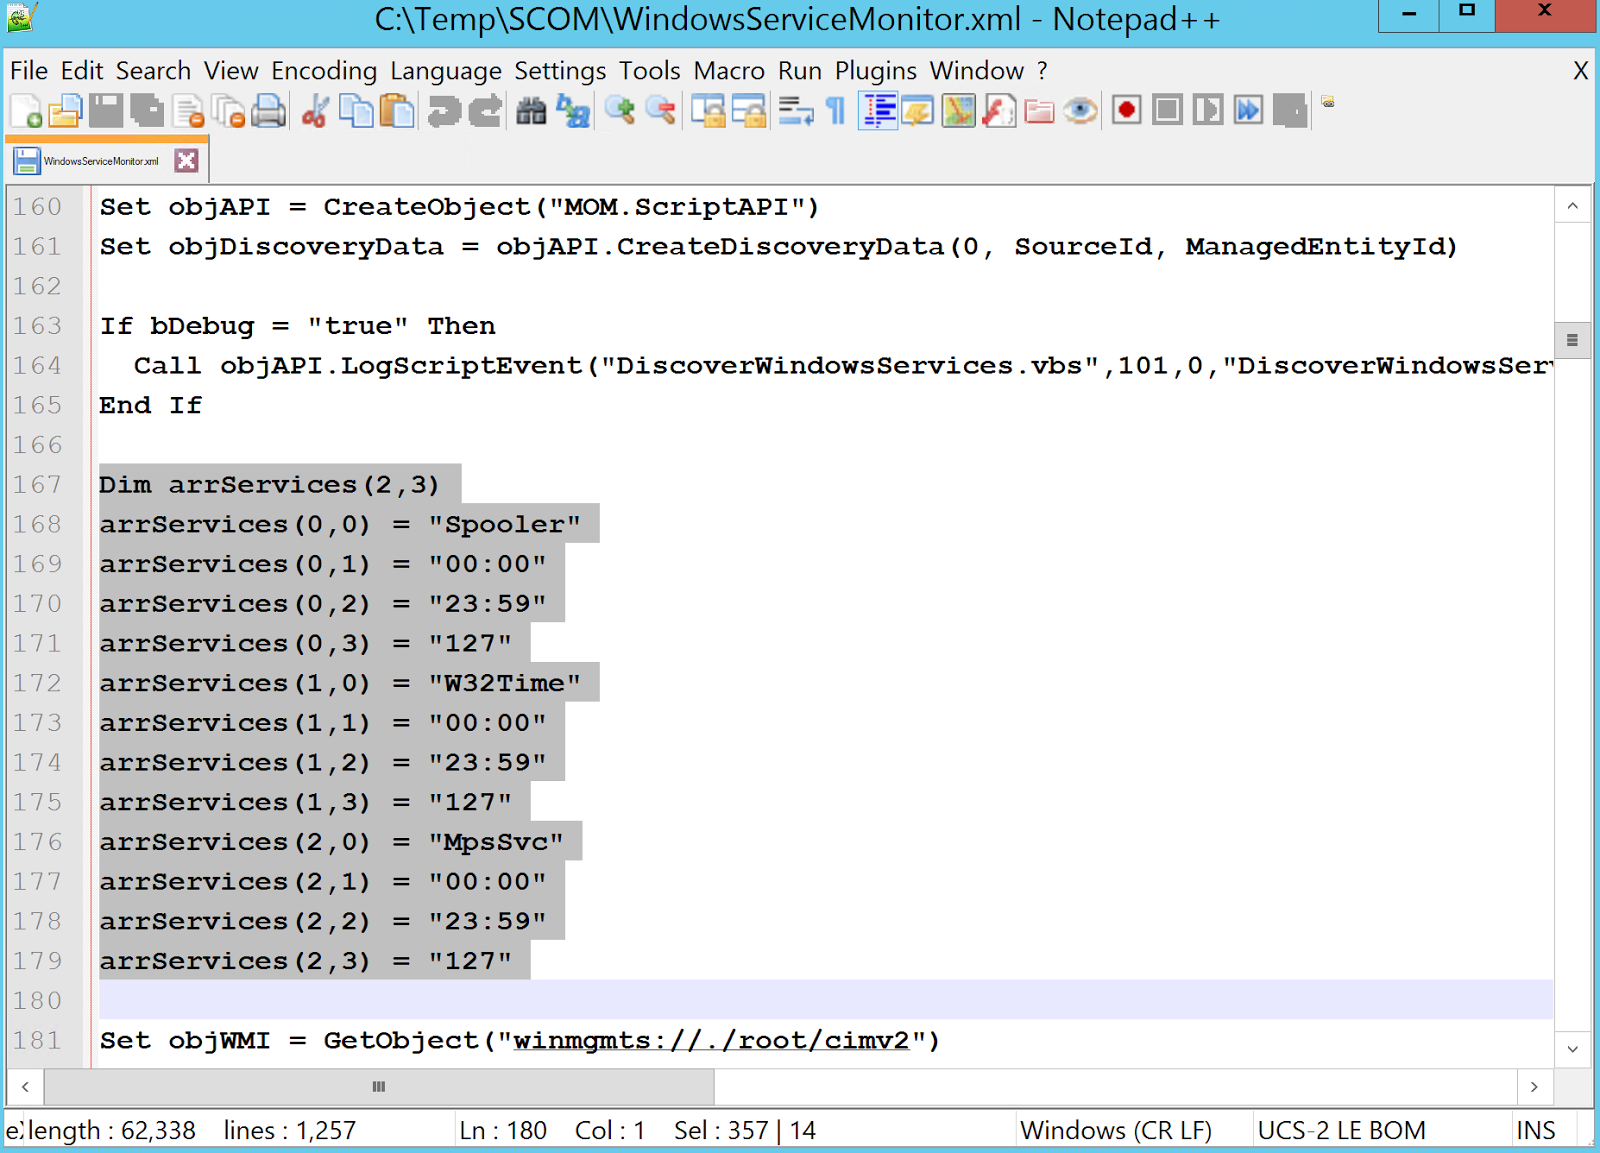Cut the selected arrServices lines

(x=316, y=110)
